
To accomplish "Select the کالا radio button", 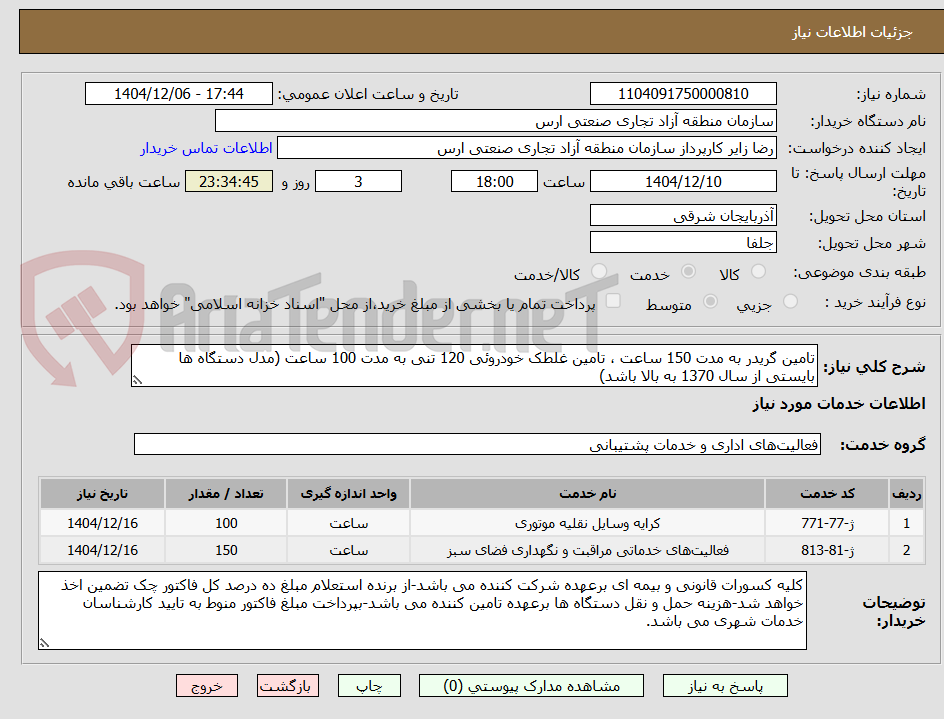I will pyautogui.click(x=759, y=272).
